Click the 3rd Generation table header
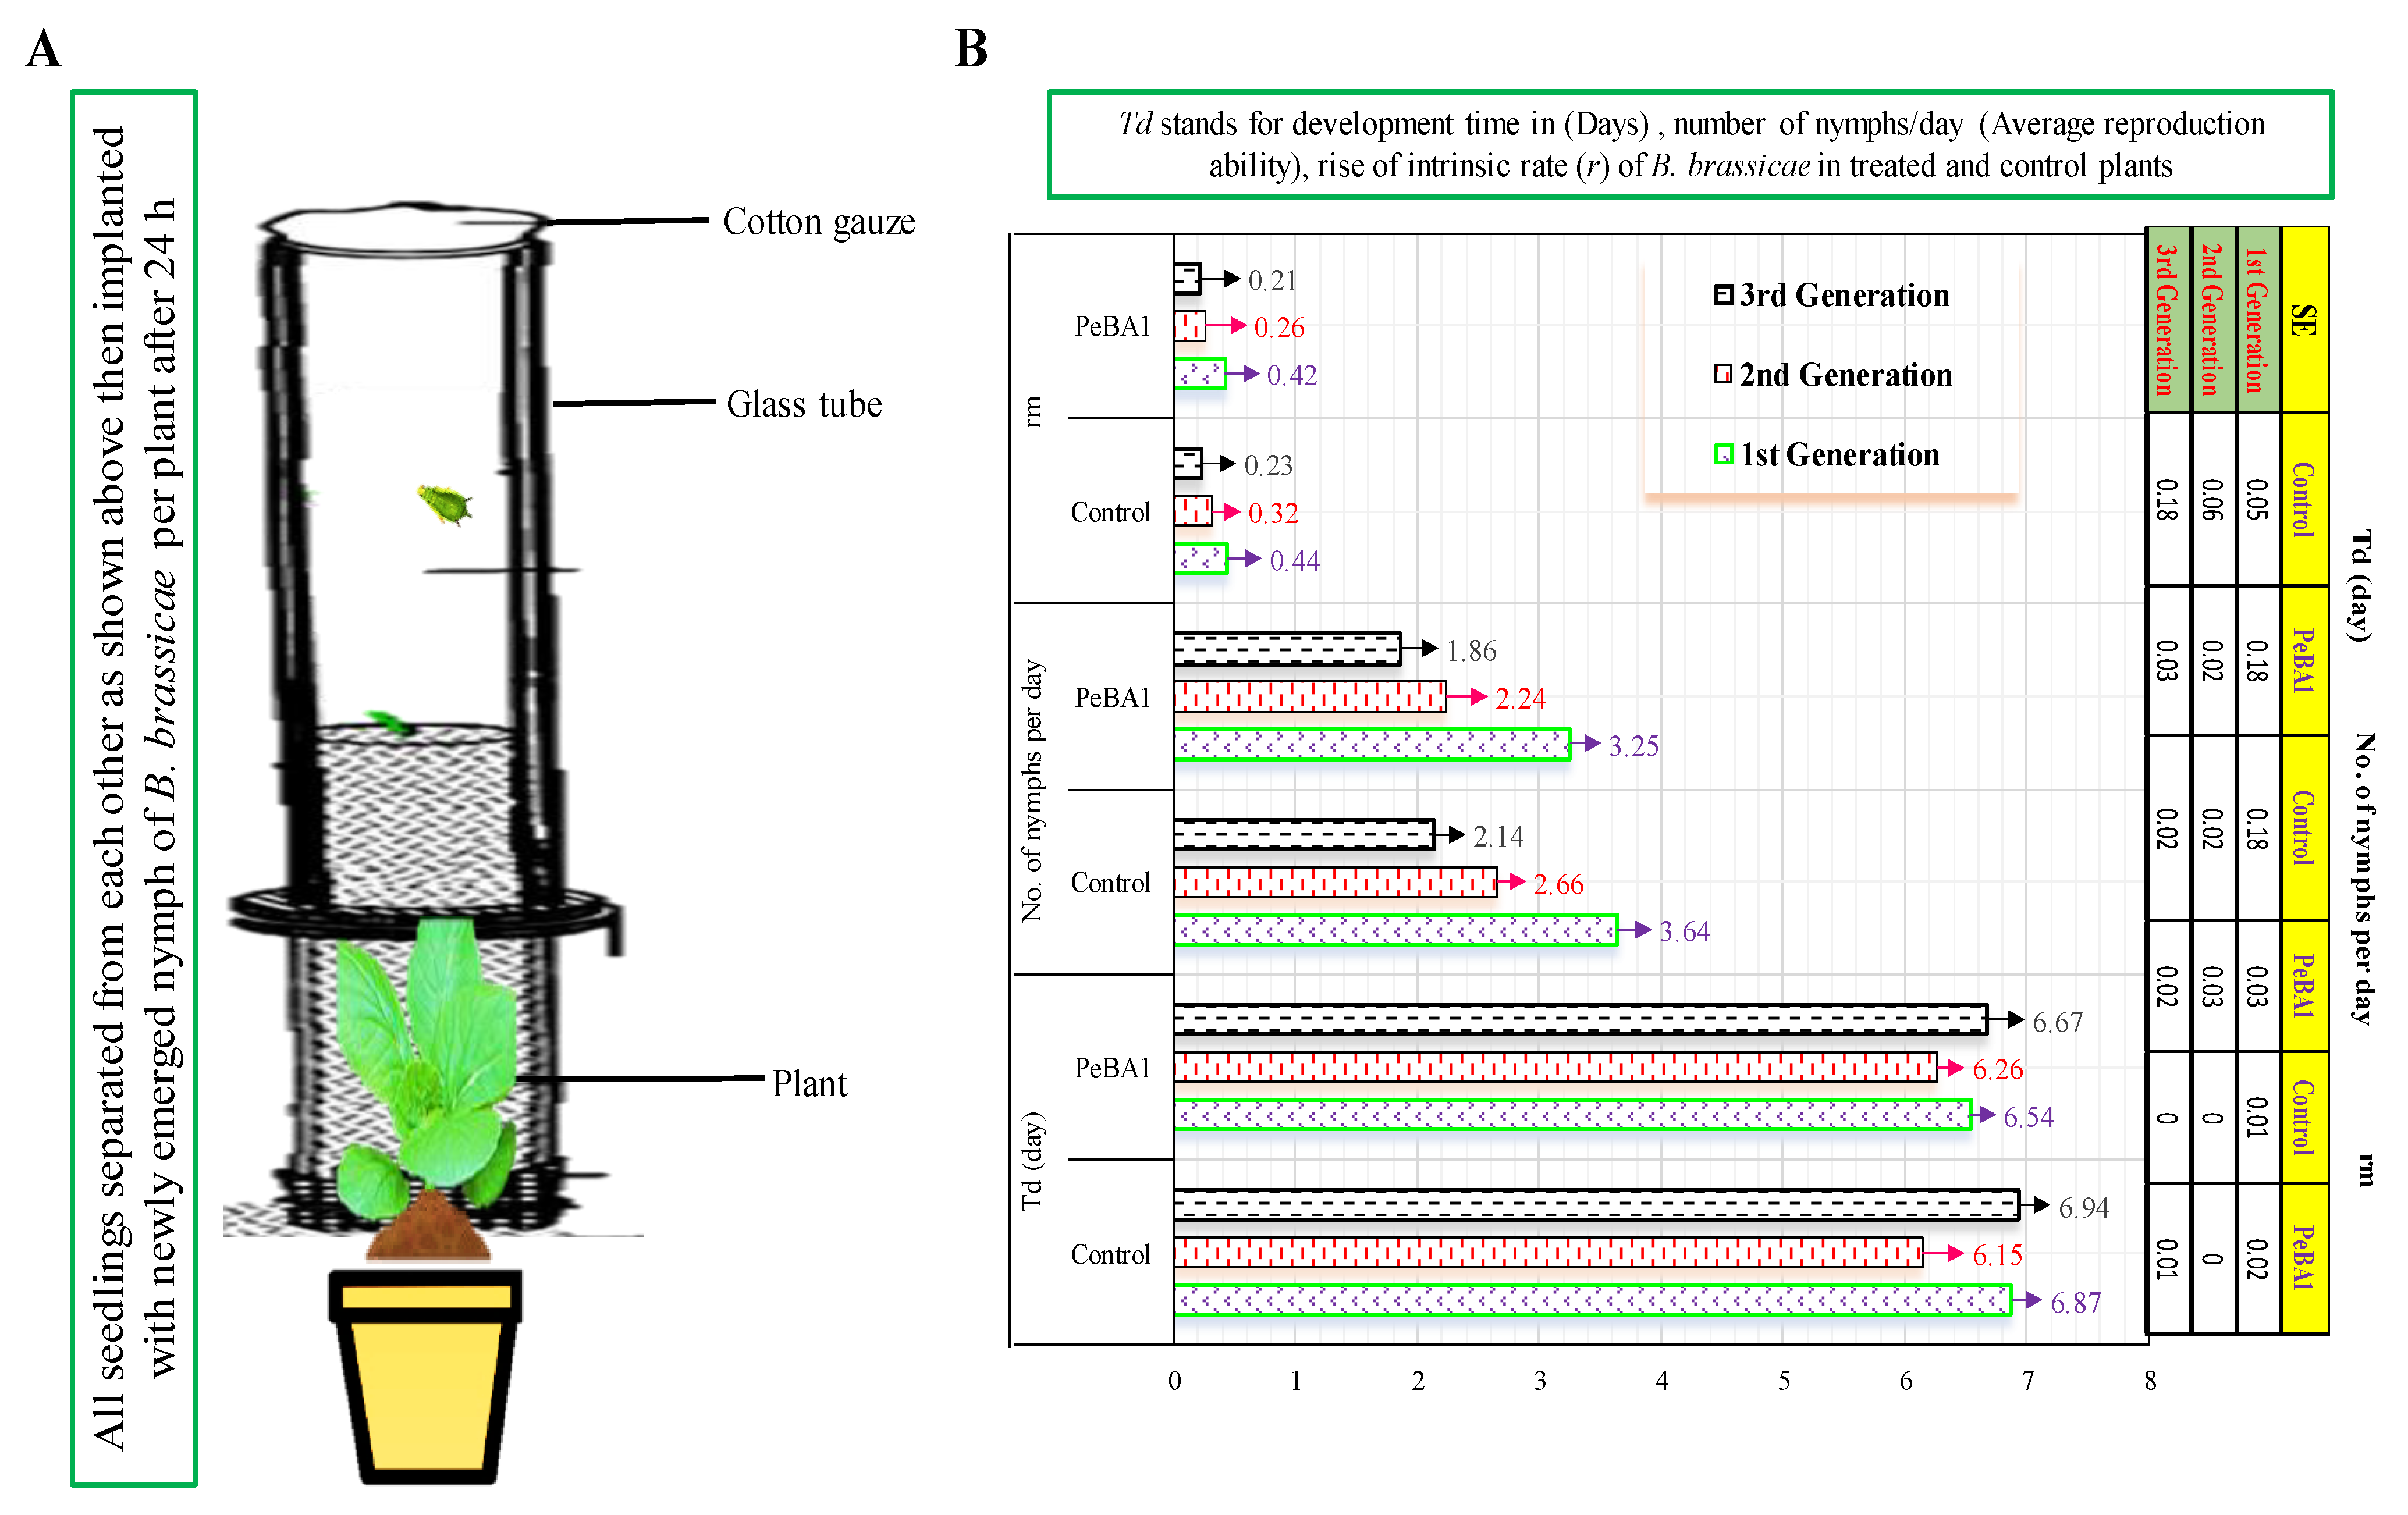 [2167, 320]
